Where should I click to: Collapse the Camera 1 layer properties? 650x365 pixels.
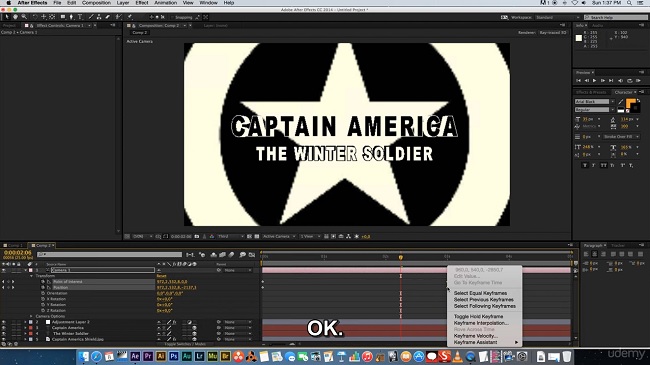coord(26,270)
